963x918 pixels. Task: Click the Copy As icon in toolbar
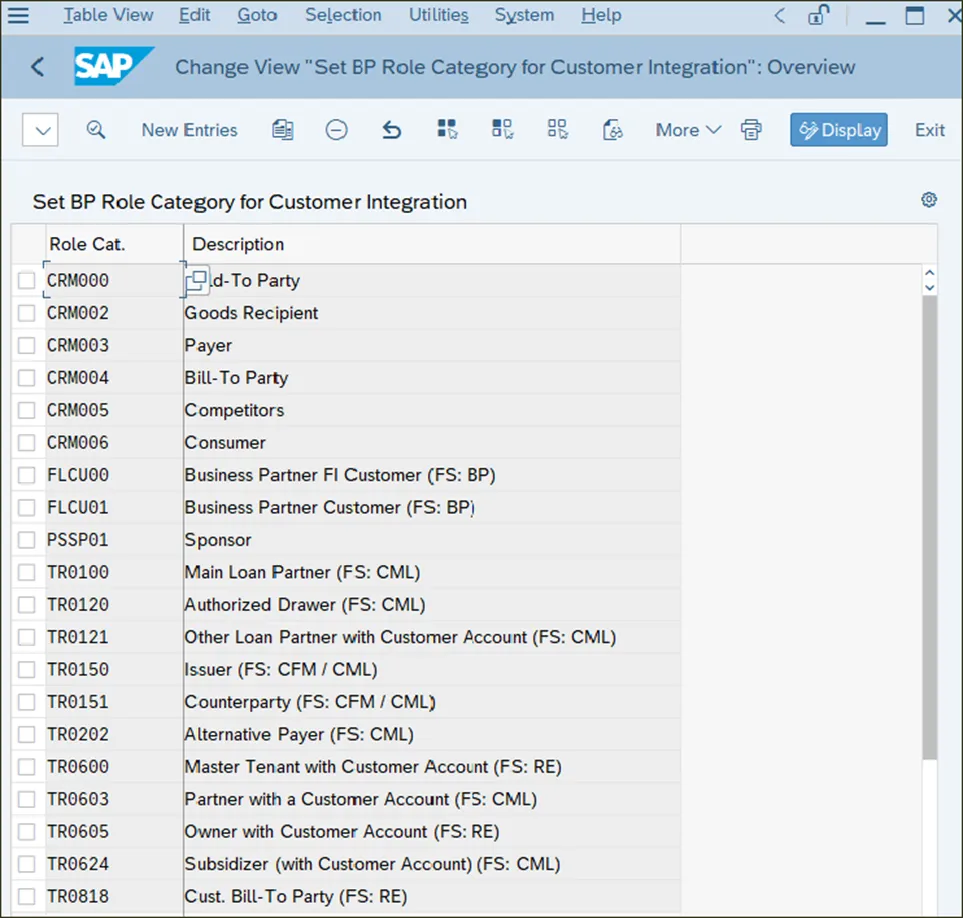283,130
